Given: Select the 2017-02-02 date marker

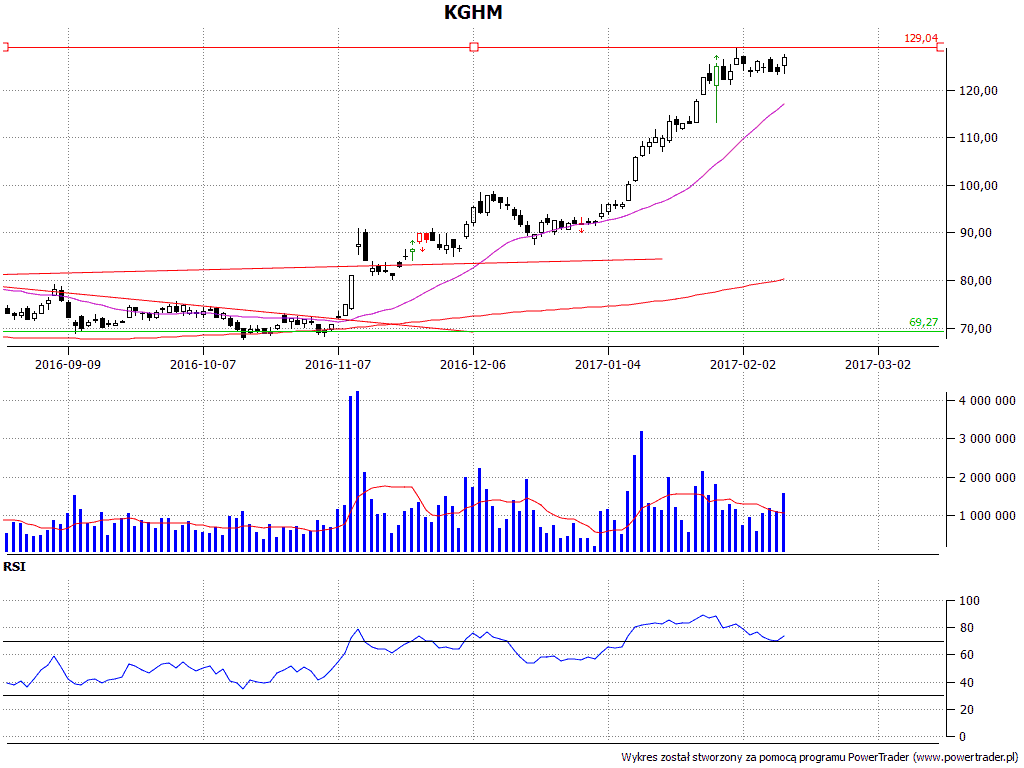Looking at the screenshot, I should pos(743,365).
